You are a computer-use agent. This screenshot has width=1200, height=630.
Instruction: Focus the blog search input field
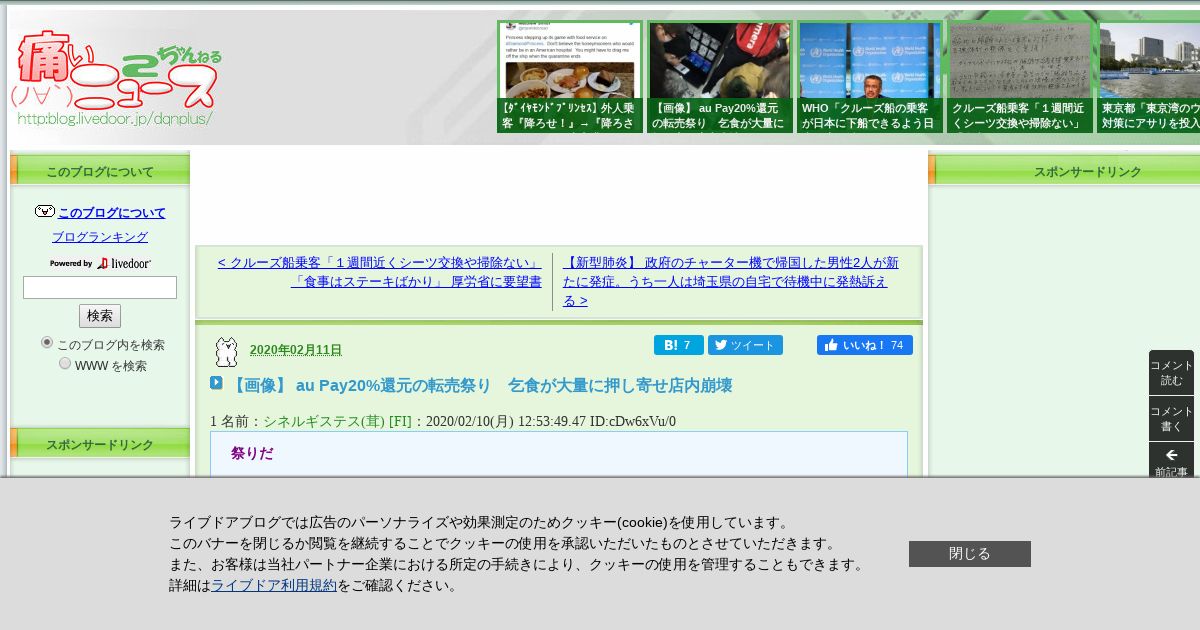(x=100, y=288)
